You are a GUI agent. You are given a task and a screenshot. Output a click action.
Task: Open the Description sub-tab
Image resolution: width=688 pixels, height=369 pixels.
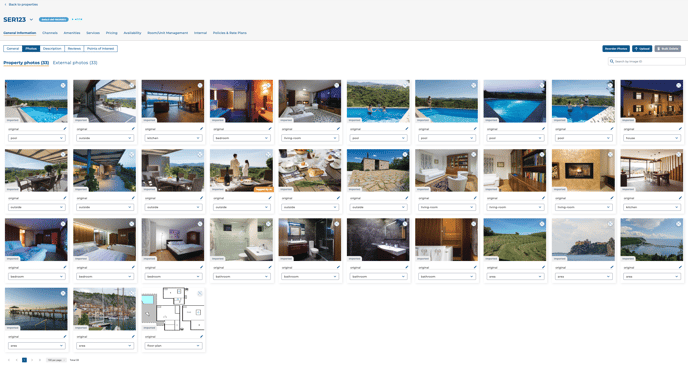coord(52,49)
